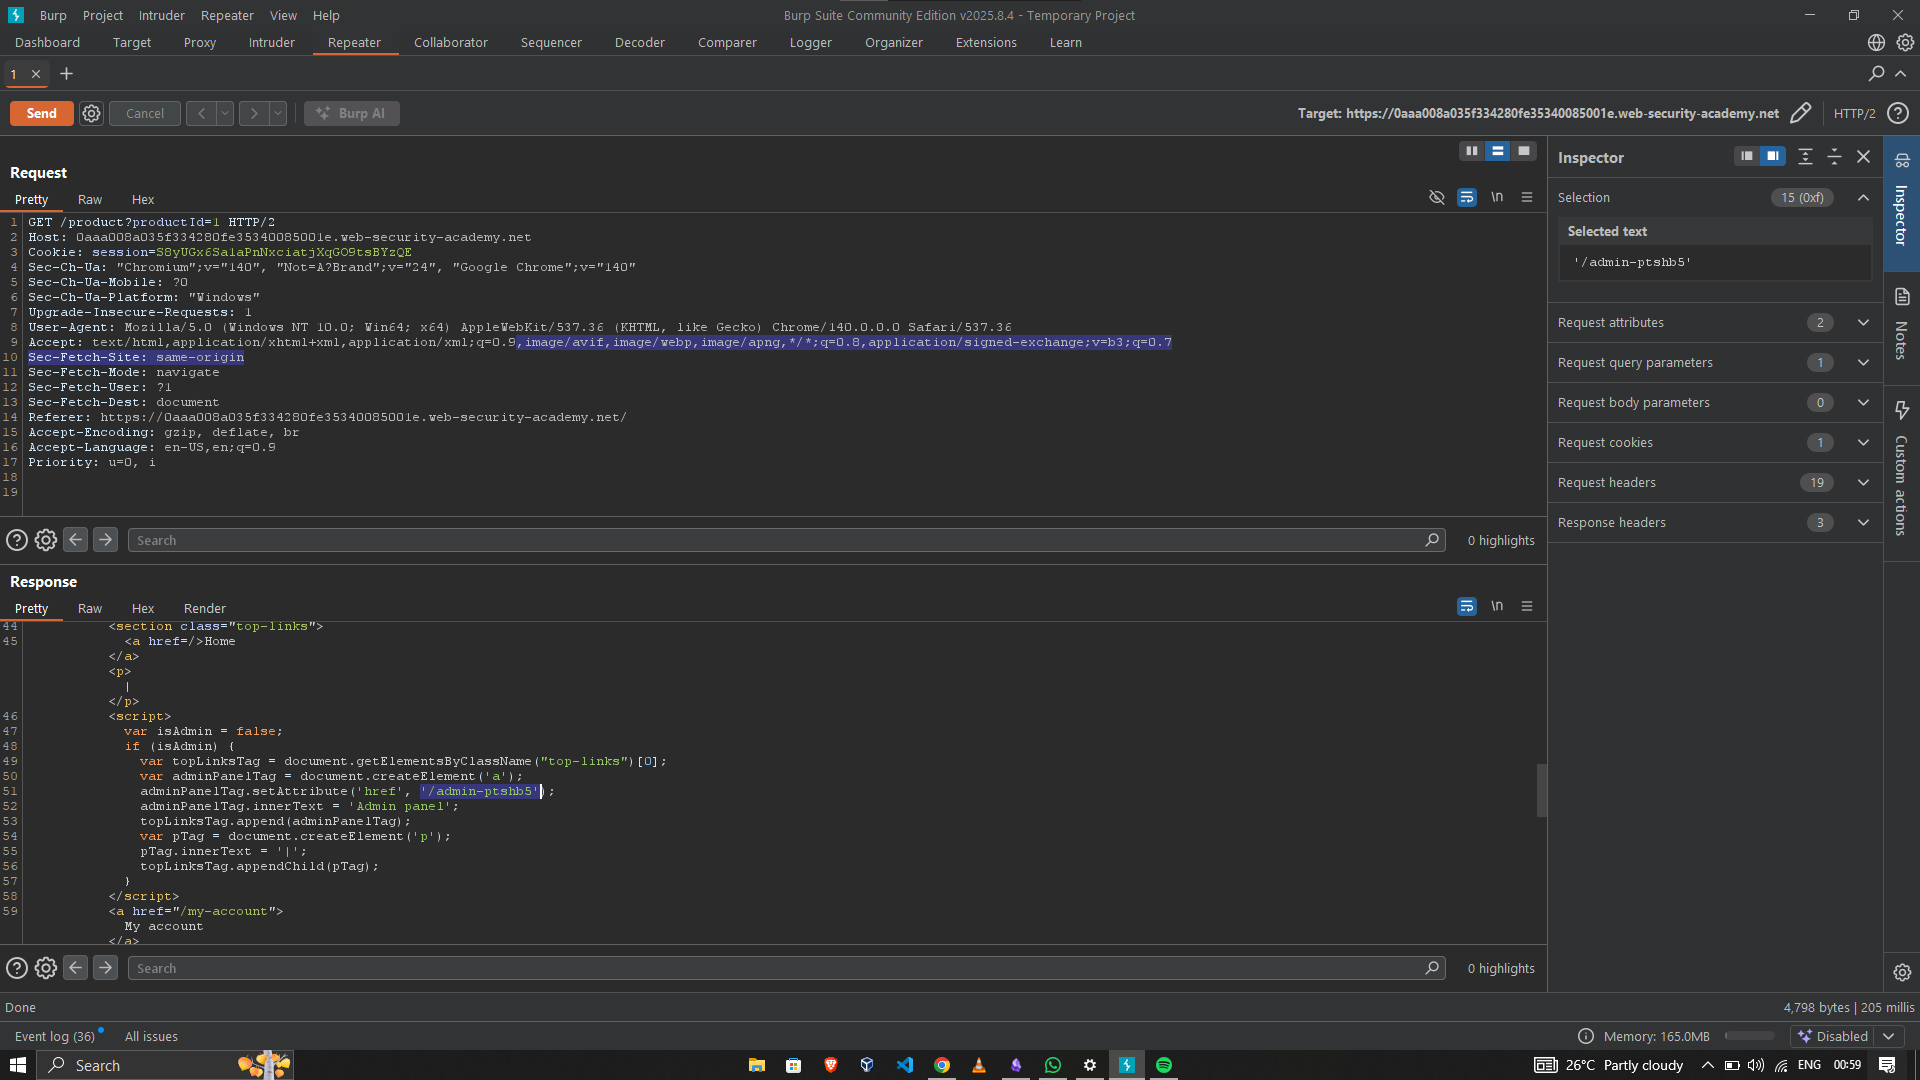Toggle line wrap in Response editor
Viewport: 1920px width, 1080px height.
point(1467,607)
